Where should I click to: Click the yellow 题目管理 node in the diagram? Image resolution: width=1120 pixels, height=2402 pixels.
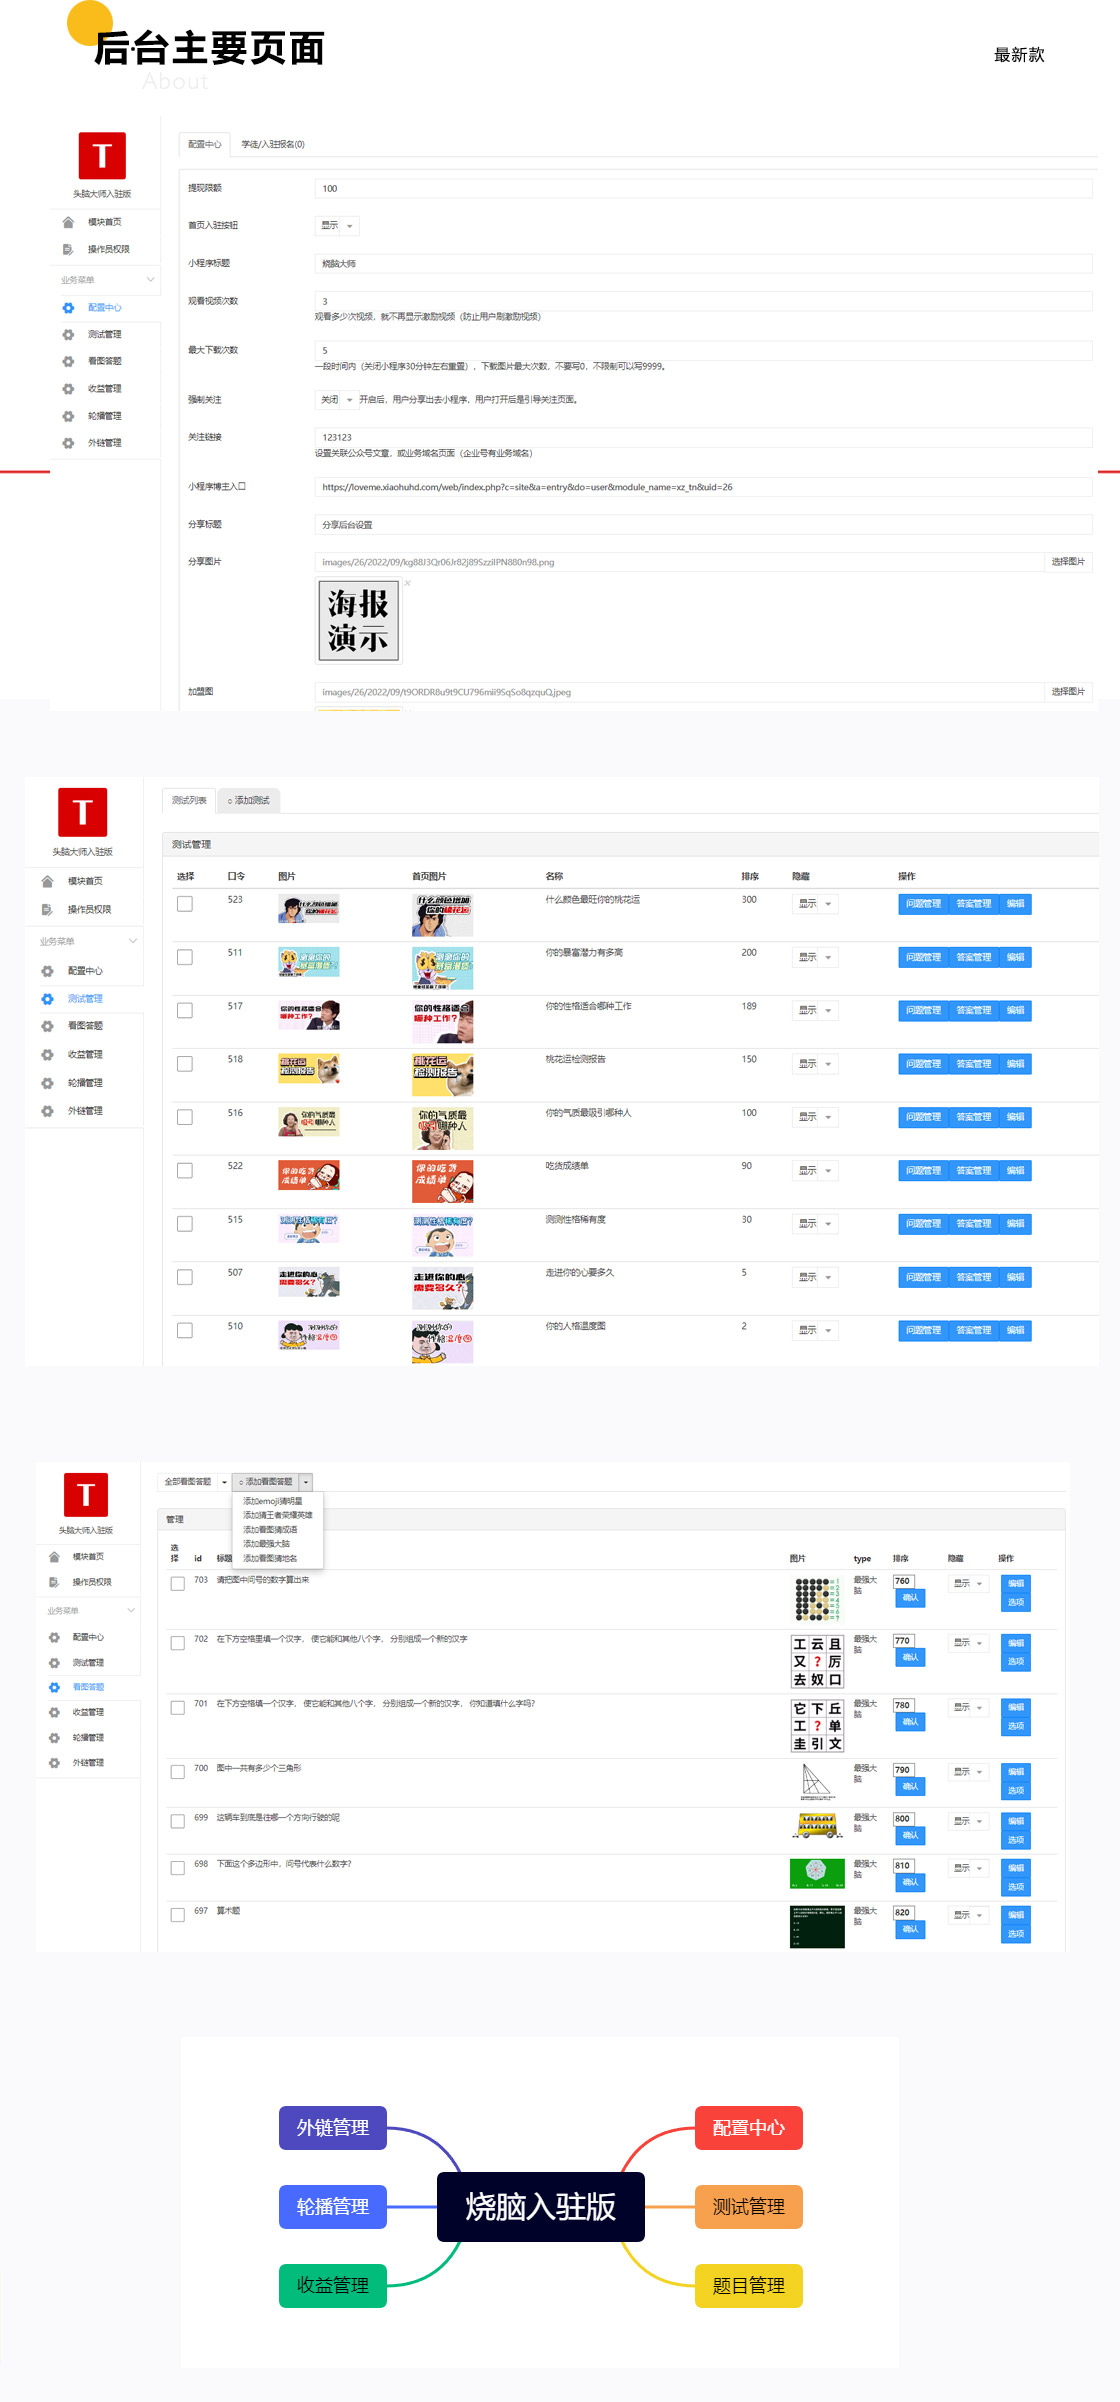tap(748, 2286)
